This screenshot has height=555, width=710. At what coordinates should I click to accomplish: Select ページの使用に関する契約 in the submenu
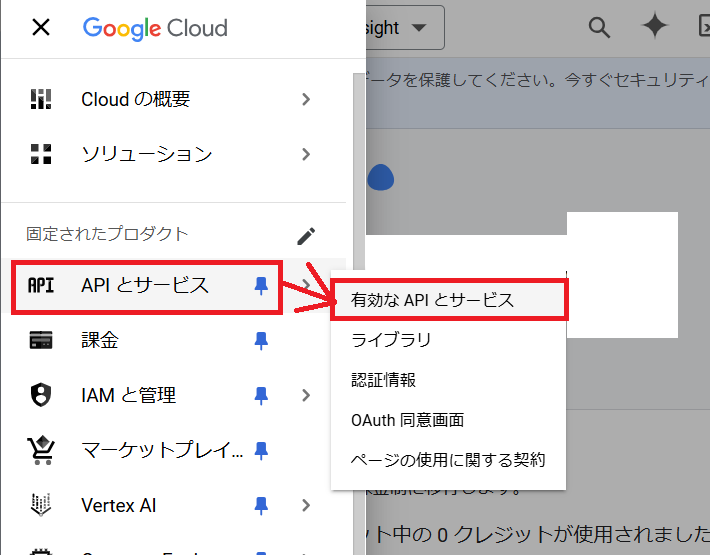449,459
